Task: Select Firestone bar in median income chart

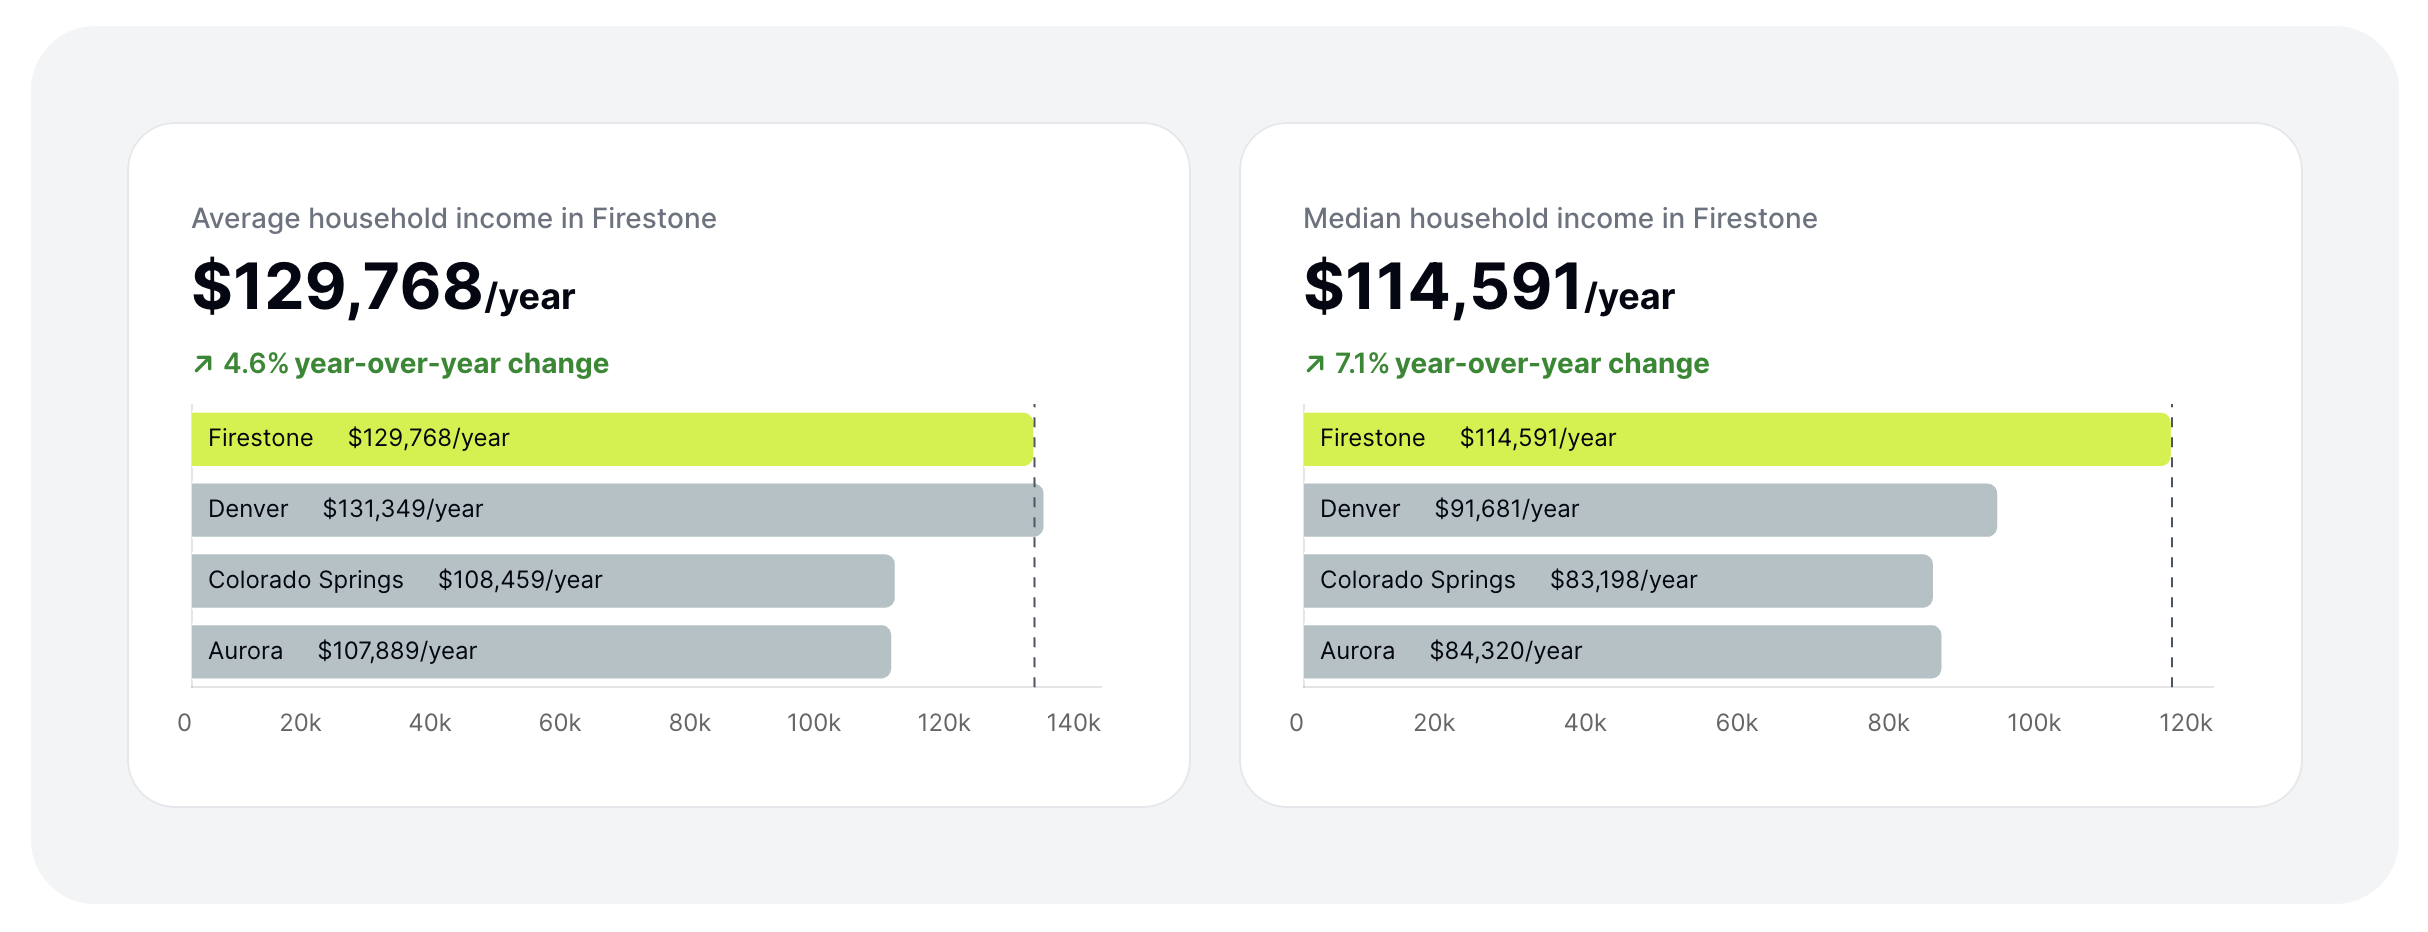Action: [x=1737, y=439]
